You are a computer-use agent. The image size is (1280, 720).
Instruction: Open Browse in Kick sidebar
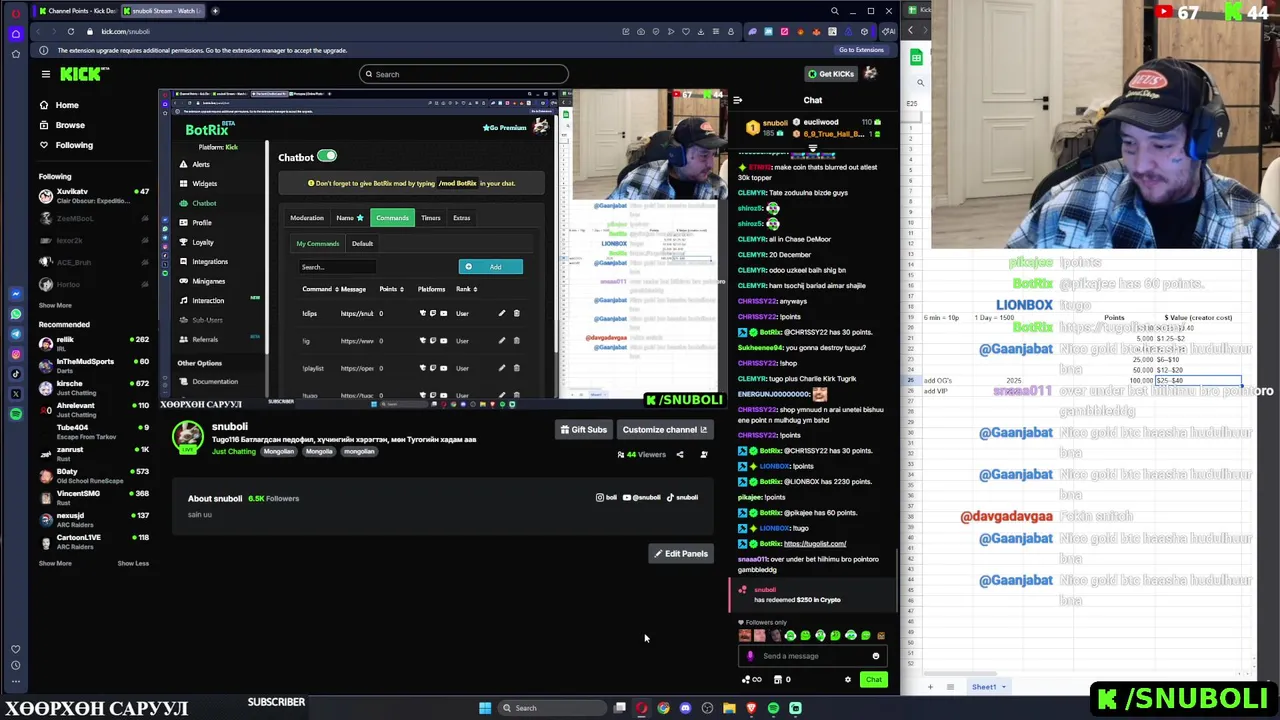click(x=69, y=125)
